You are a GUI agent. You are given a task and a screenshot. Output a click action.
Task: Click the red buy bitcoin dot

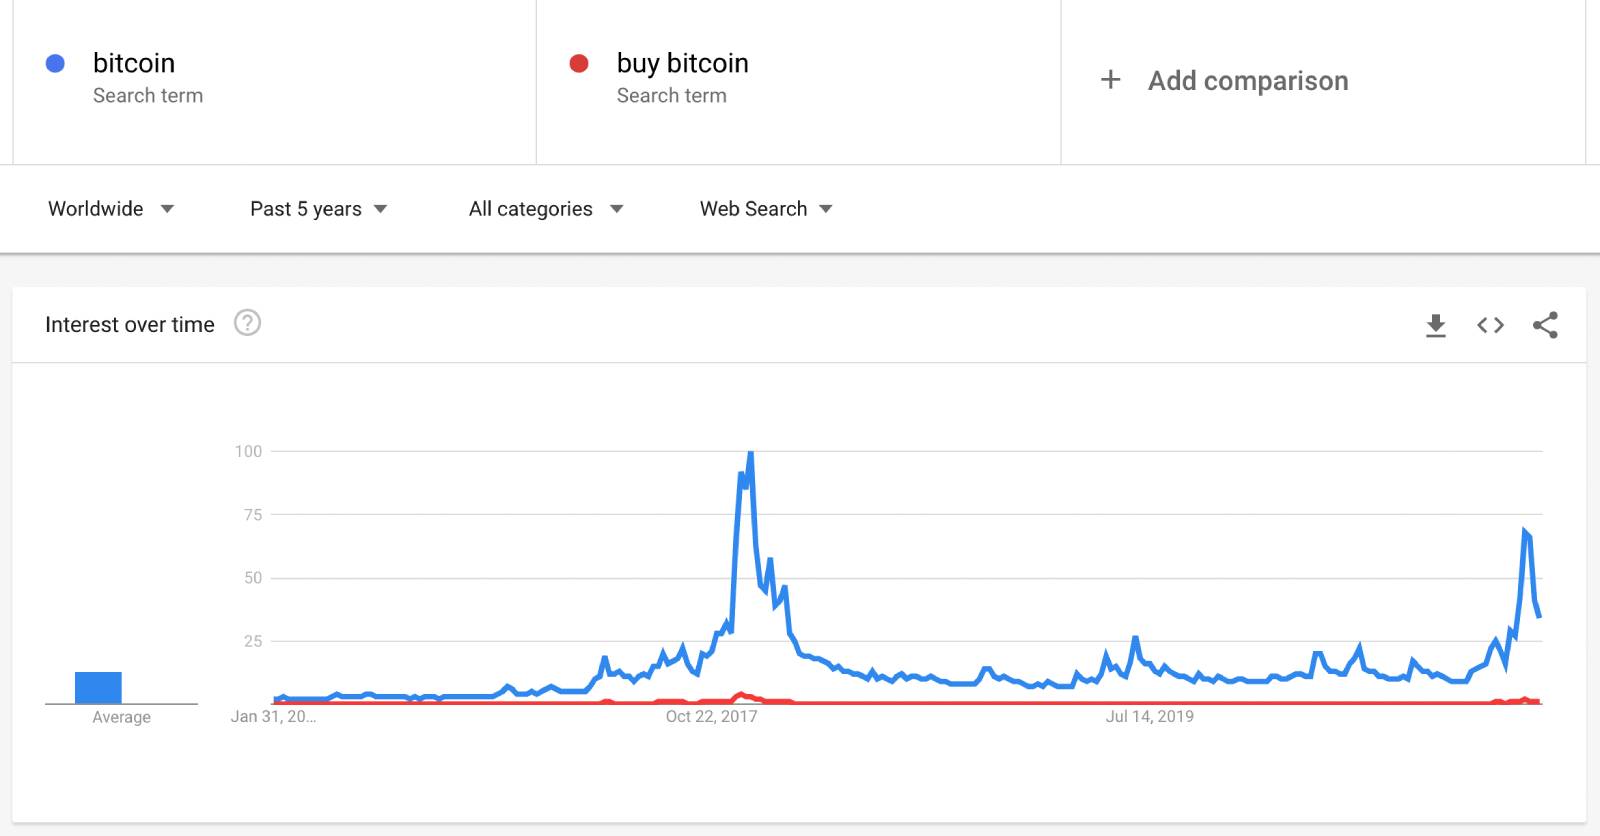point(579,64)
